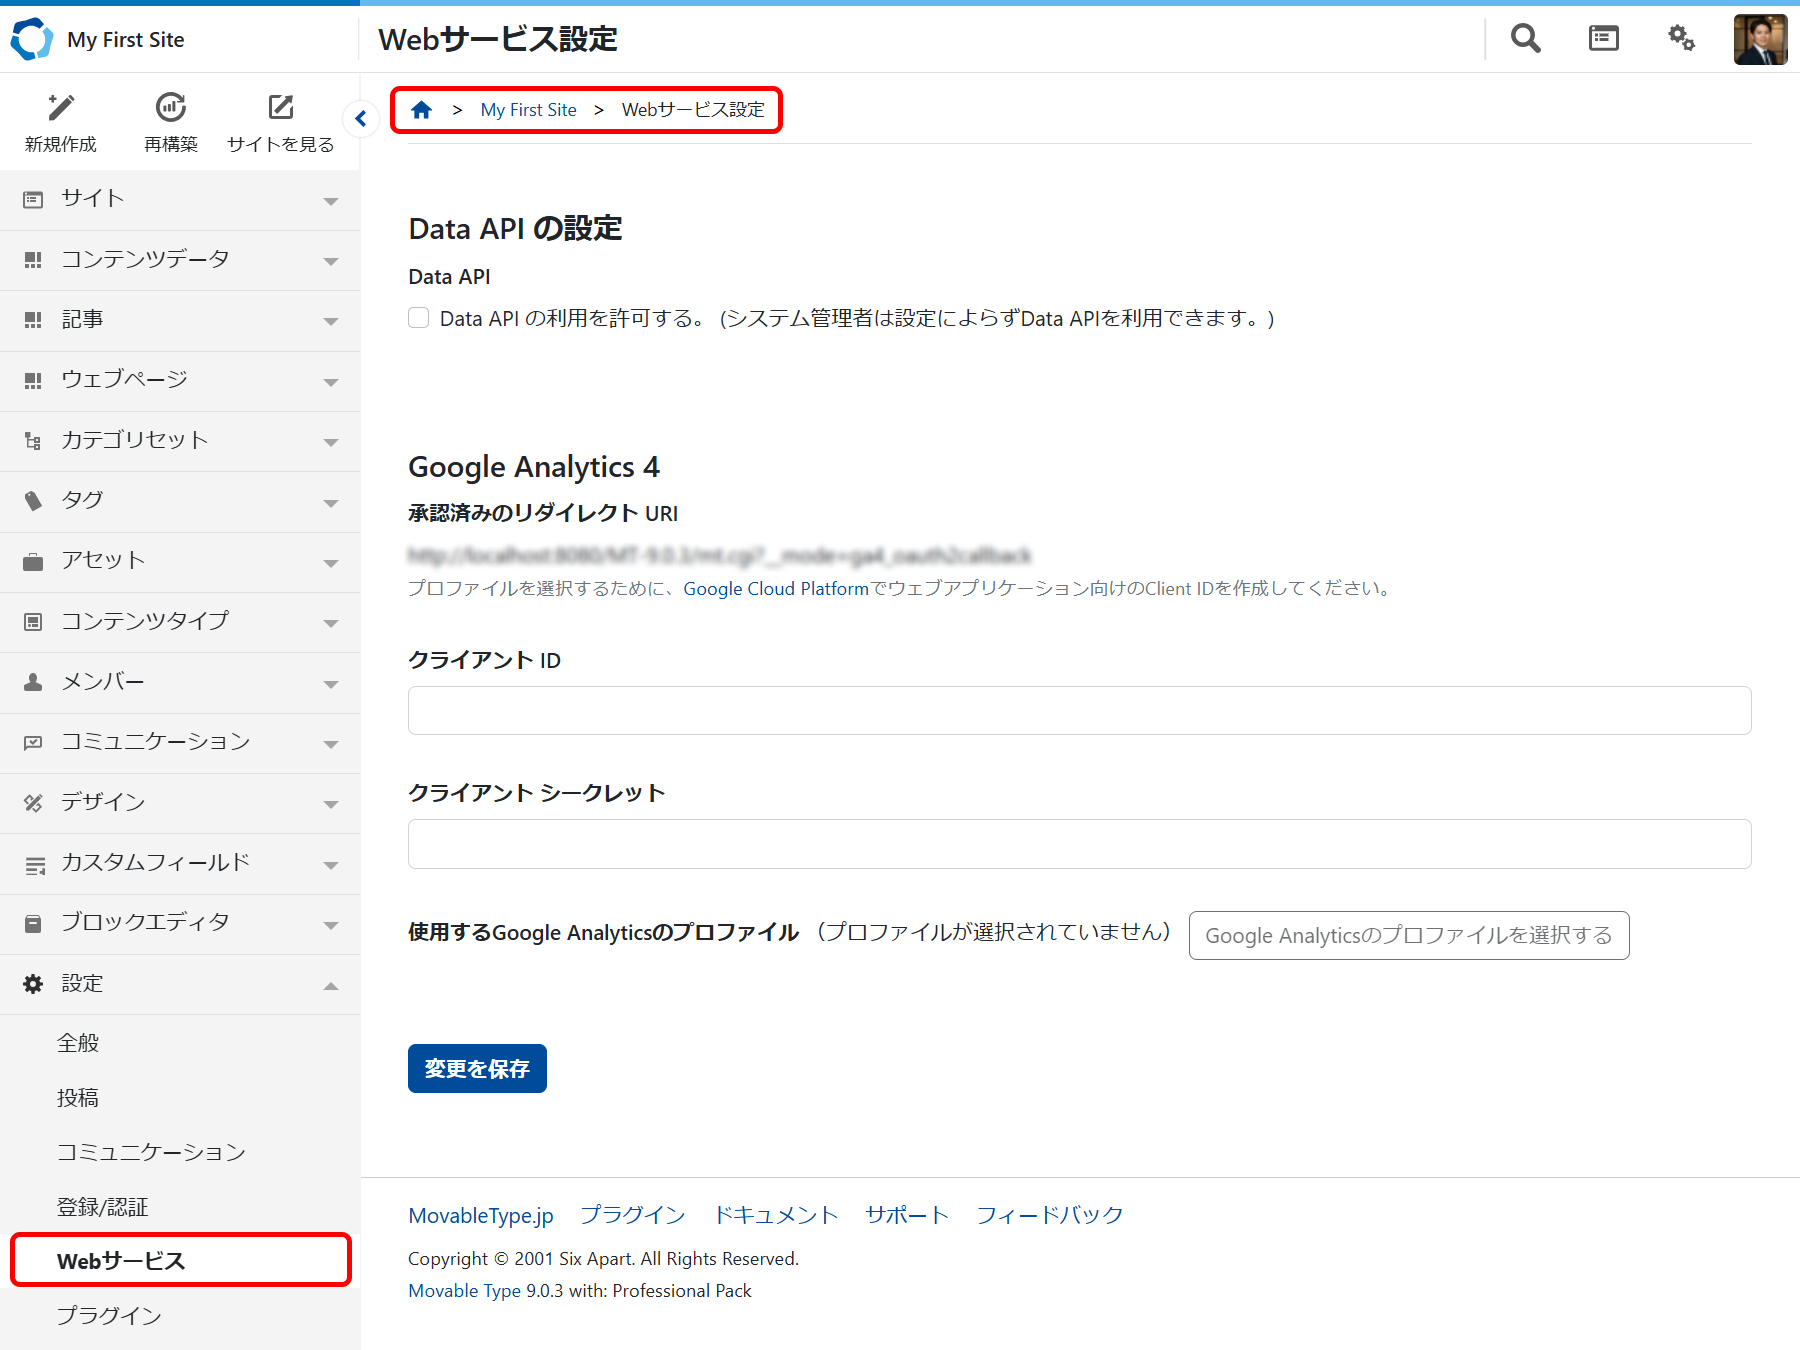The width and height of the screenshot is (1800, 1350).
Task: Click the home icon in breadcrumb
Action: coord(422,110)
